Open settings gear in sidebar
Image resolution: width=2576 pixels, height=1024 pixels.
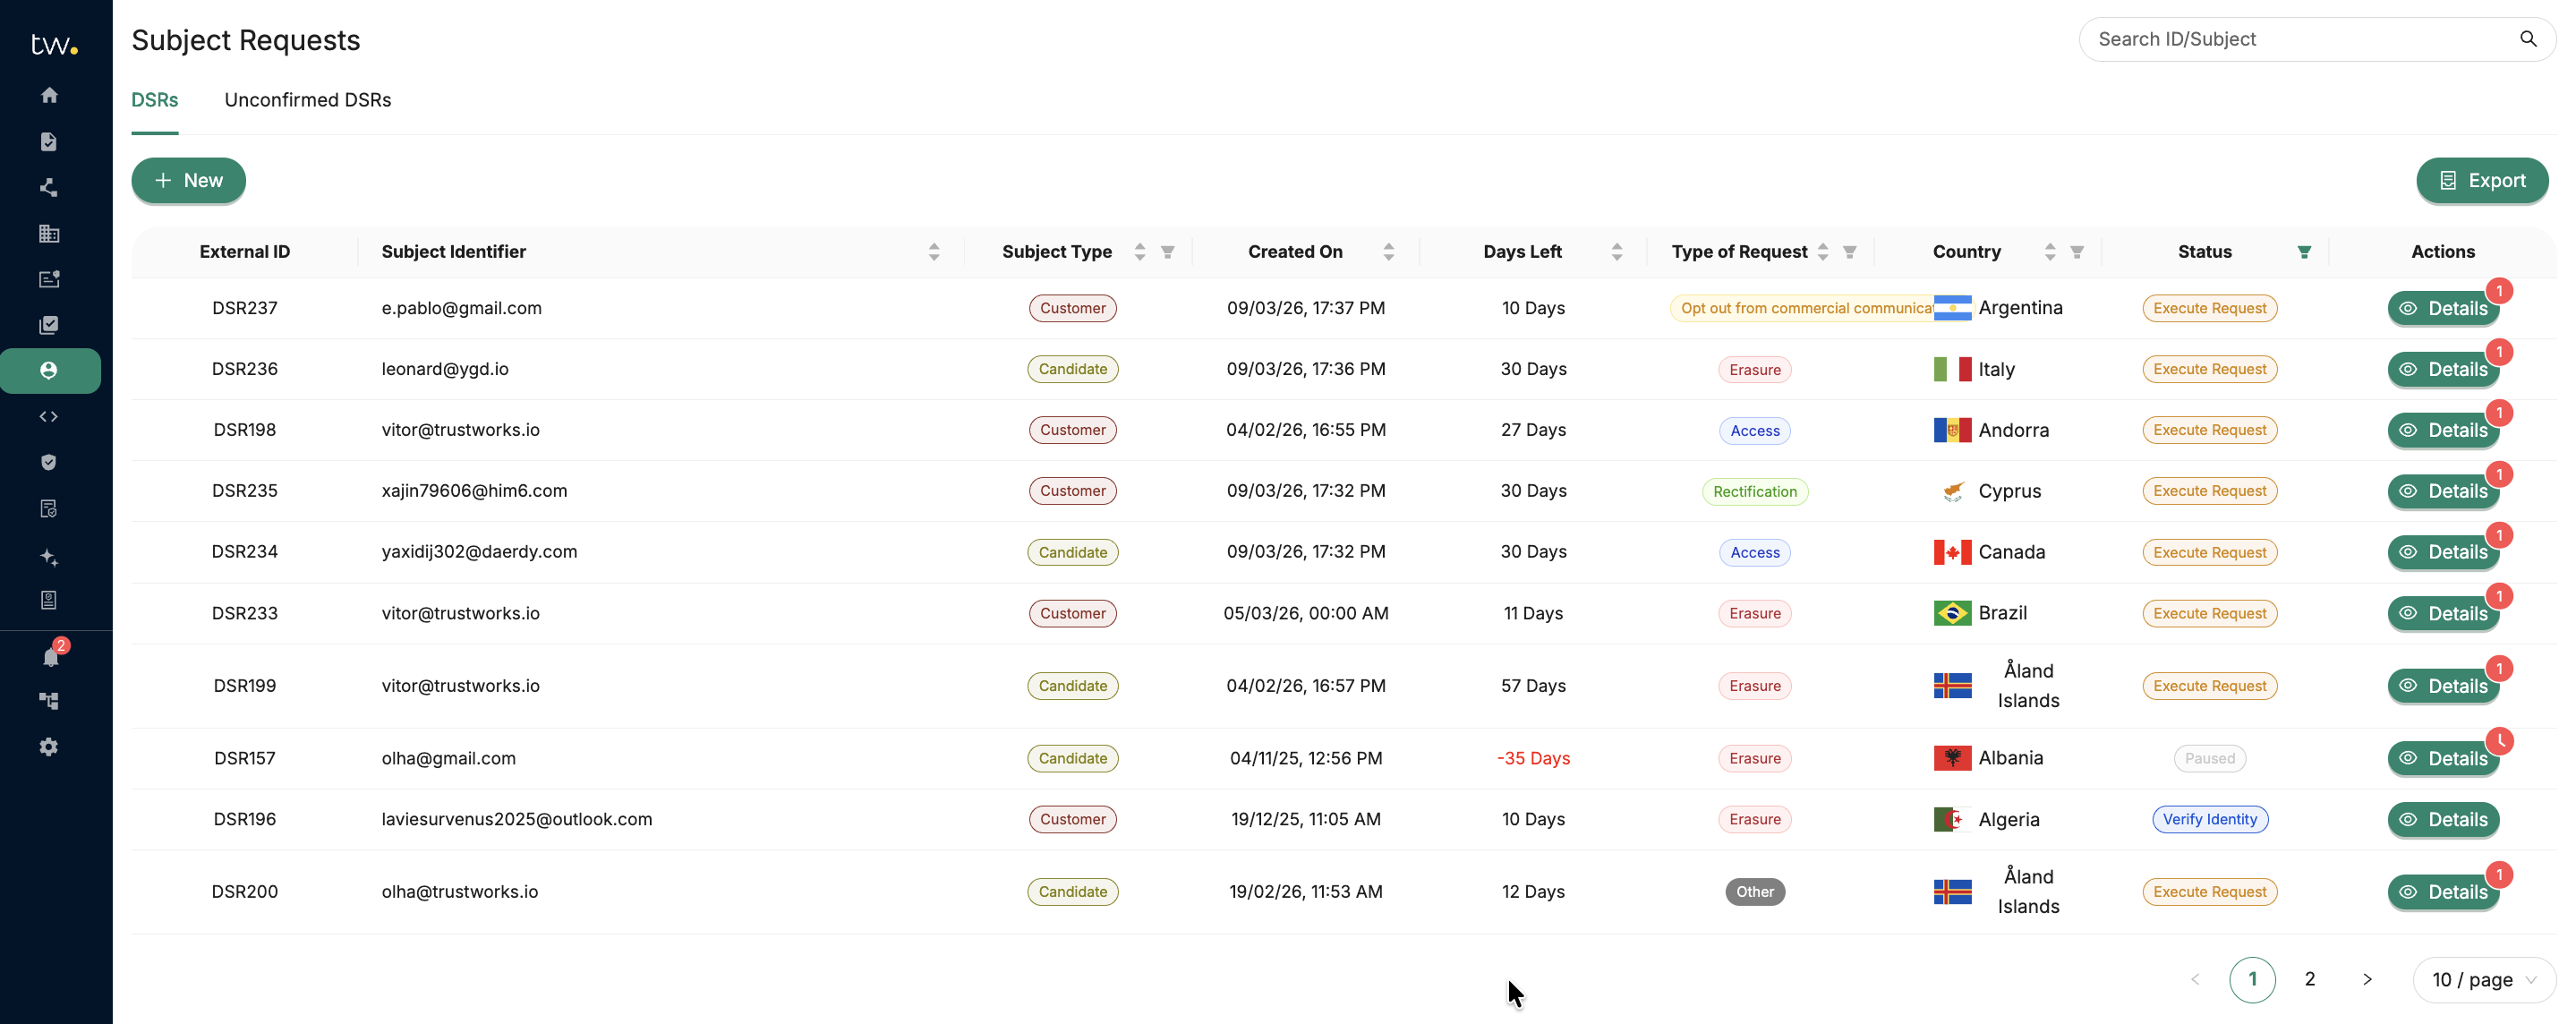pos(49,747)
